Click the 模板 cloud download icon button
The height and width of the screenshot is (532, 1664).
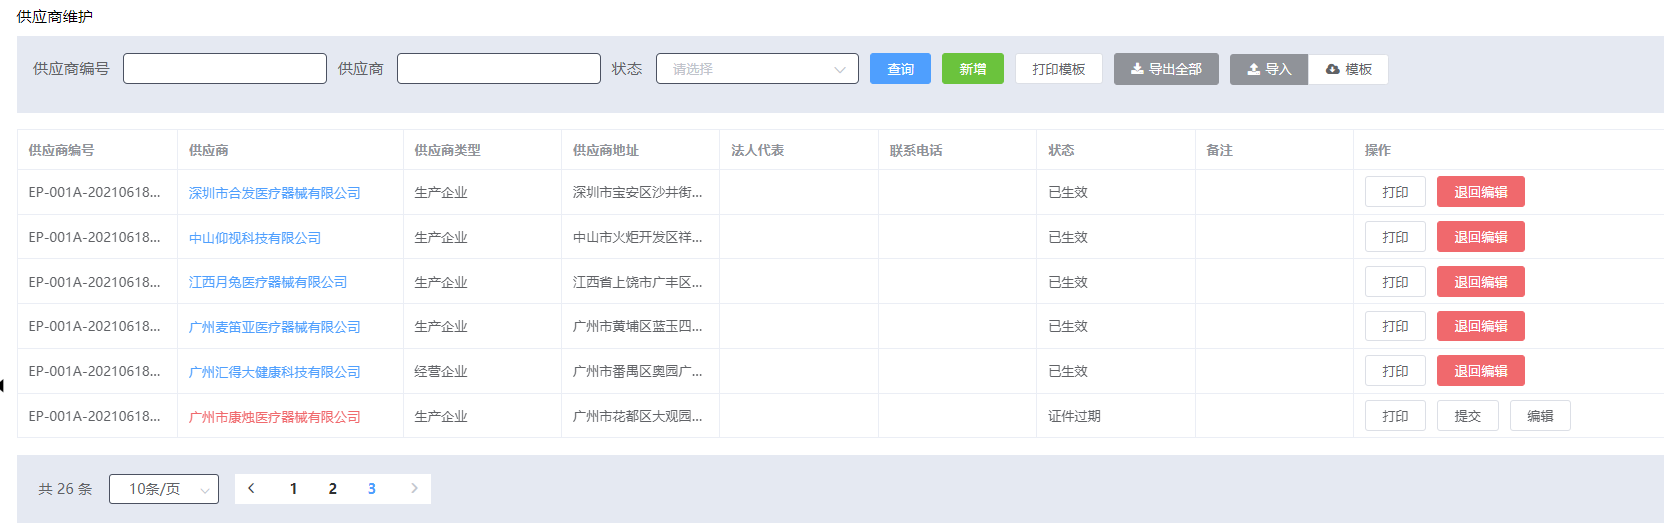[x=1348, y=69]
